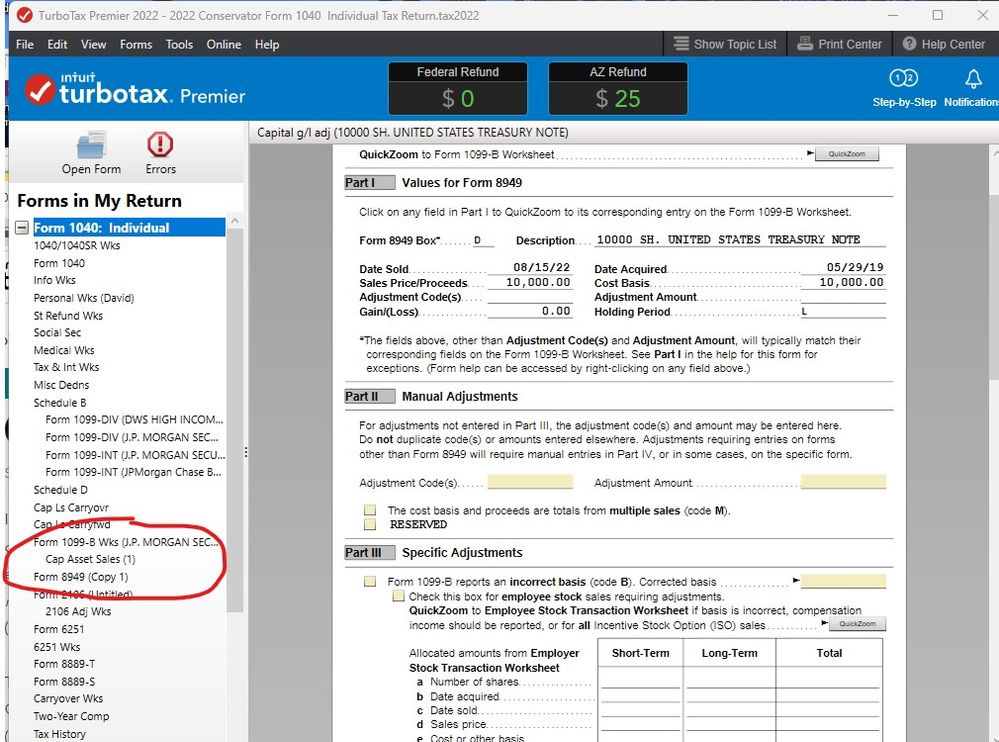Select 2106 Adj Wks
This screenshot has width=999, height=742.
[x=78, y=611]
